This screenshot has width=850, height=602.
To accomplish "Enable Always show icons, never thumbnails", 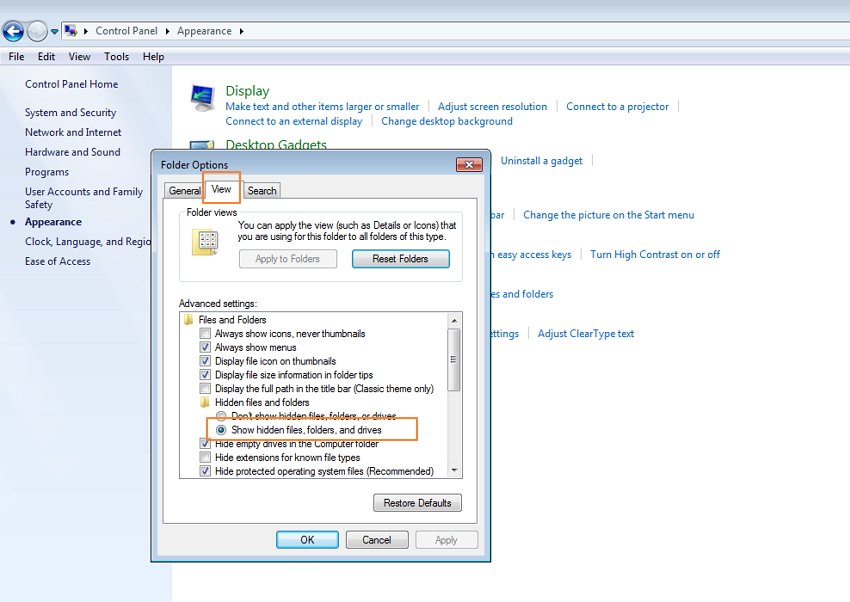I will click(205, 334).
